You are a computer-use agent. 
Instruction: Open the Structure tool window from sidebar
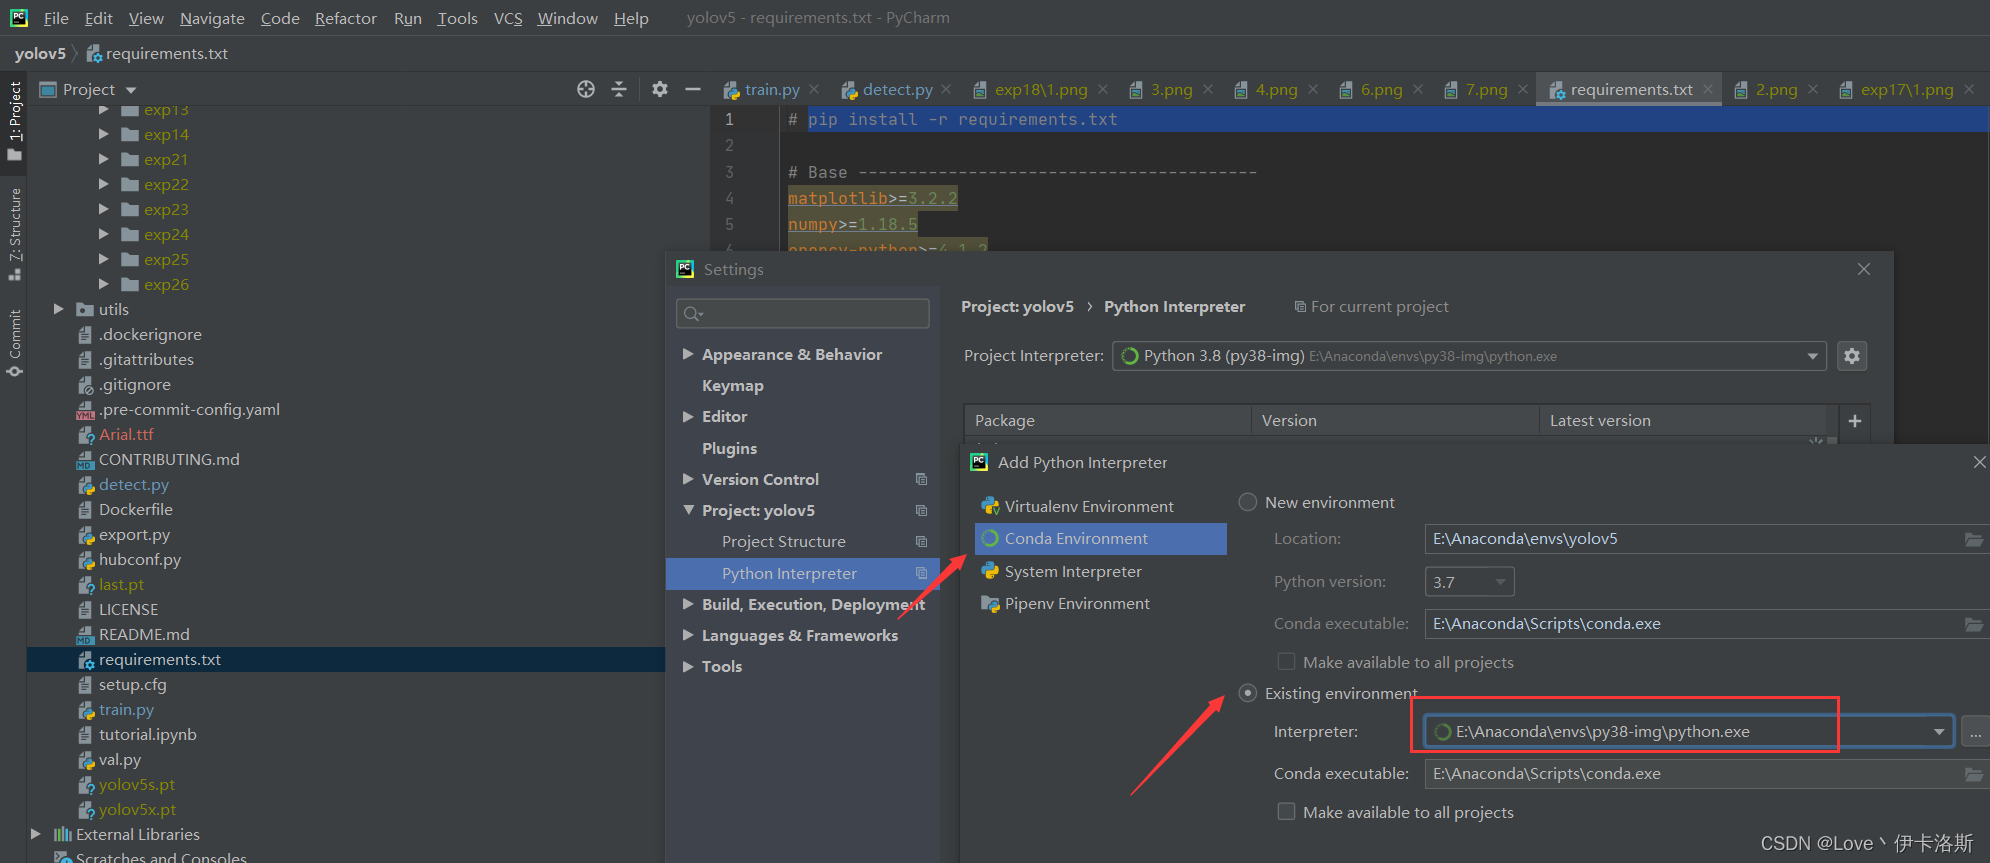tap(15, 234)
